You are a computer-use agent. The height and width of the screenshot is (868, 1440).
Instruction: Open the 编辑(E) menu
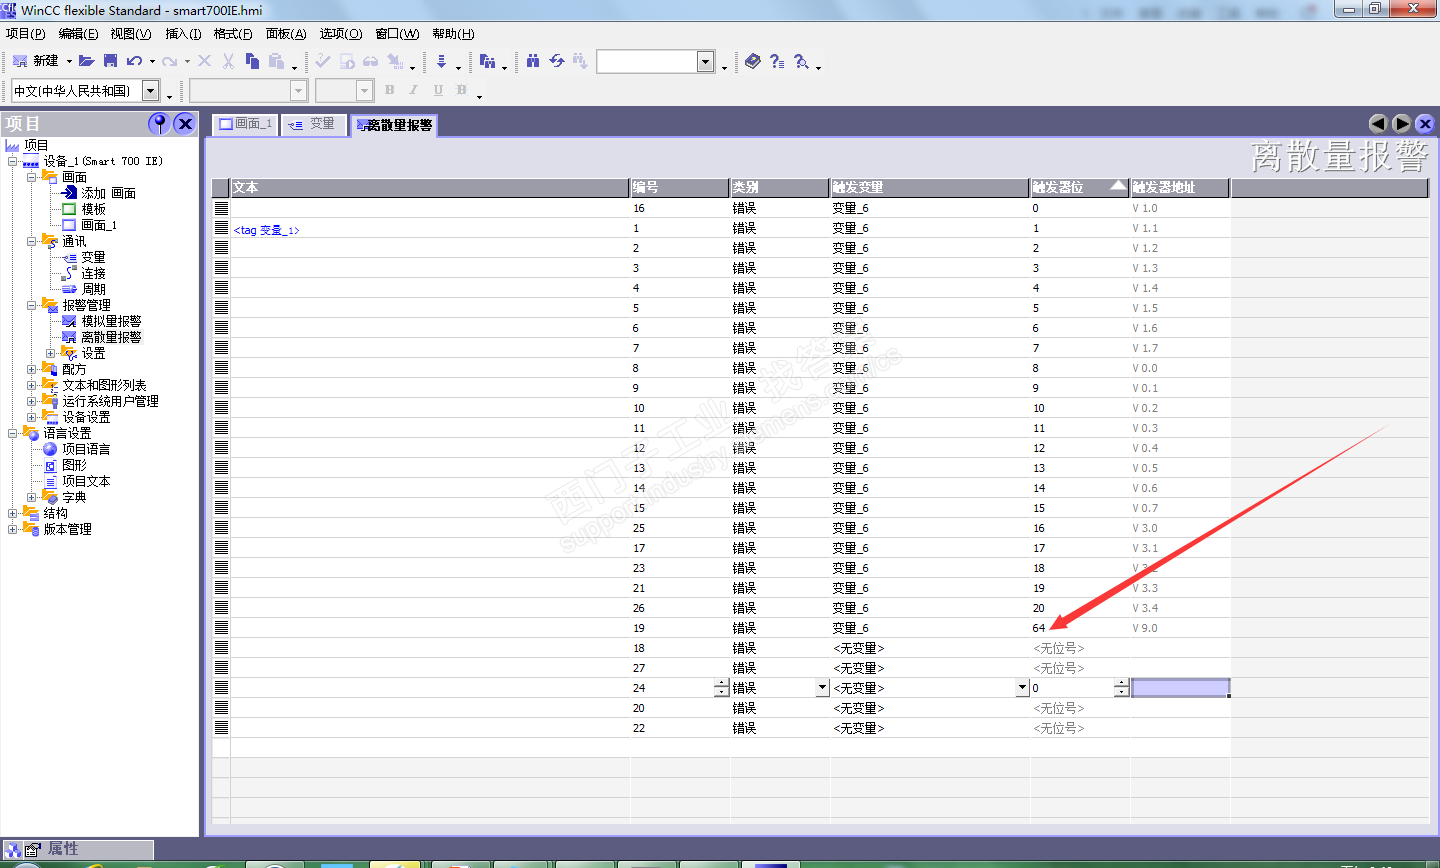pos(78,33)
